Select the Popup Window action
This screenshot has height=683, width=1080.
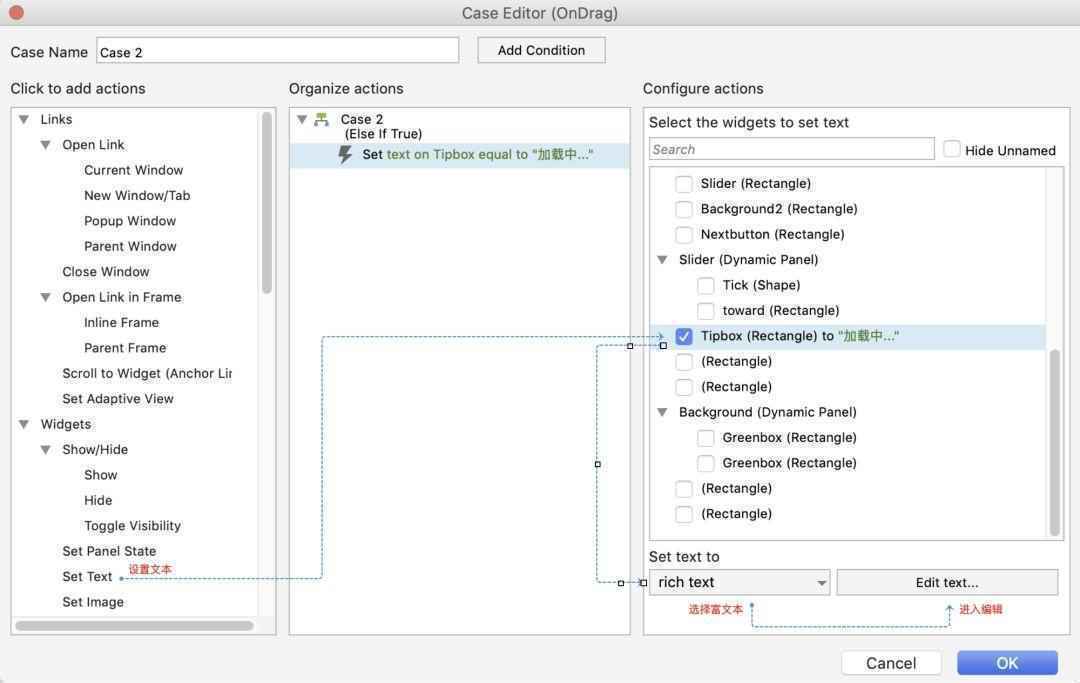click(130, 221)
